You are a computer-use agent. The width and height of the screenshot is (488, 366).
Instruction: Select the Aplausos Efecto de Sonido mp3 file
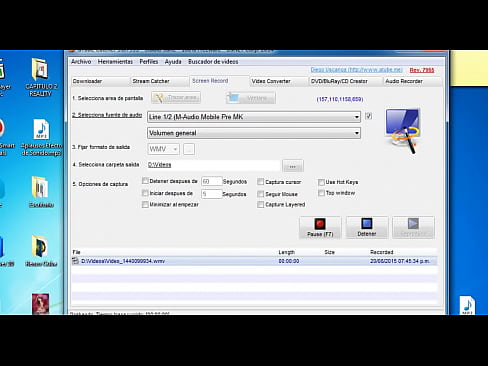pos(41,138)
